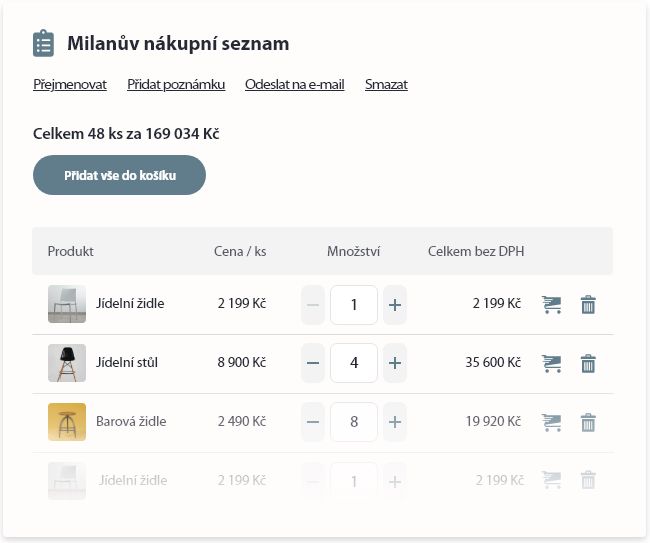Image resolution: width=650 pixels, height=543 pixels.
Task: Add first Jídelní židle row to cart
Action: [551, 304]
